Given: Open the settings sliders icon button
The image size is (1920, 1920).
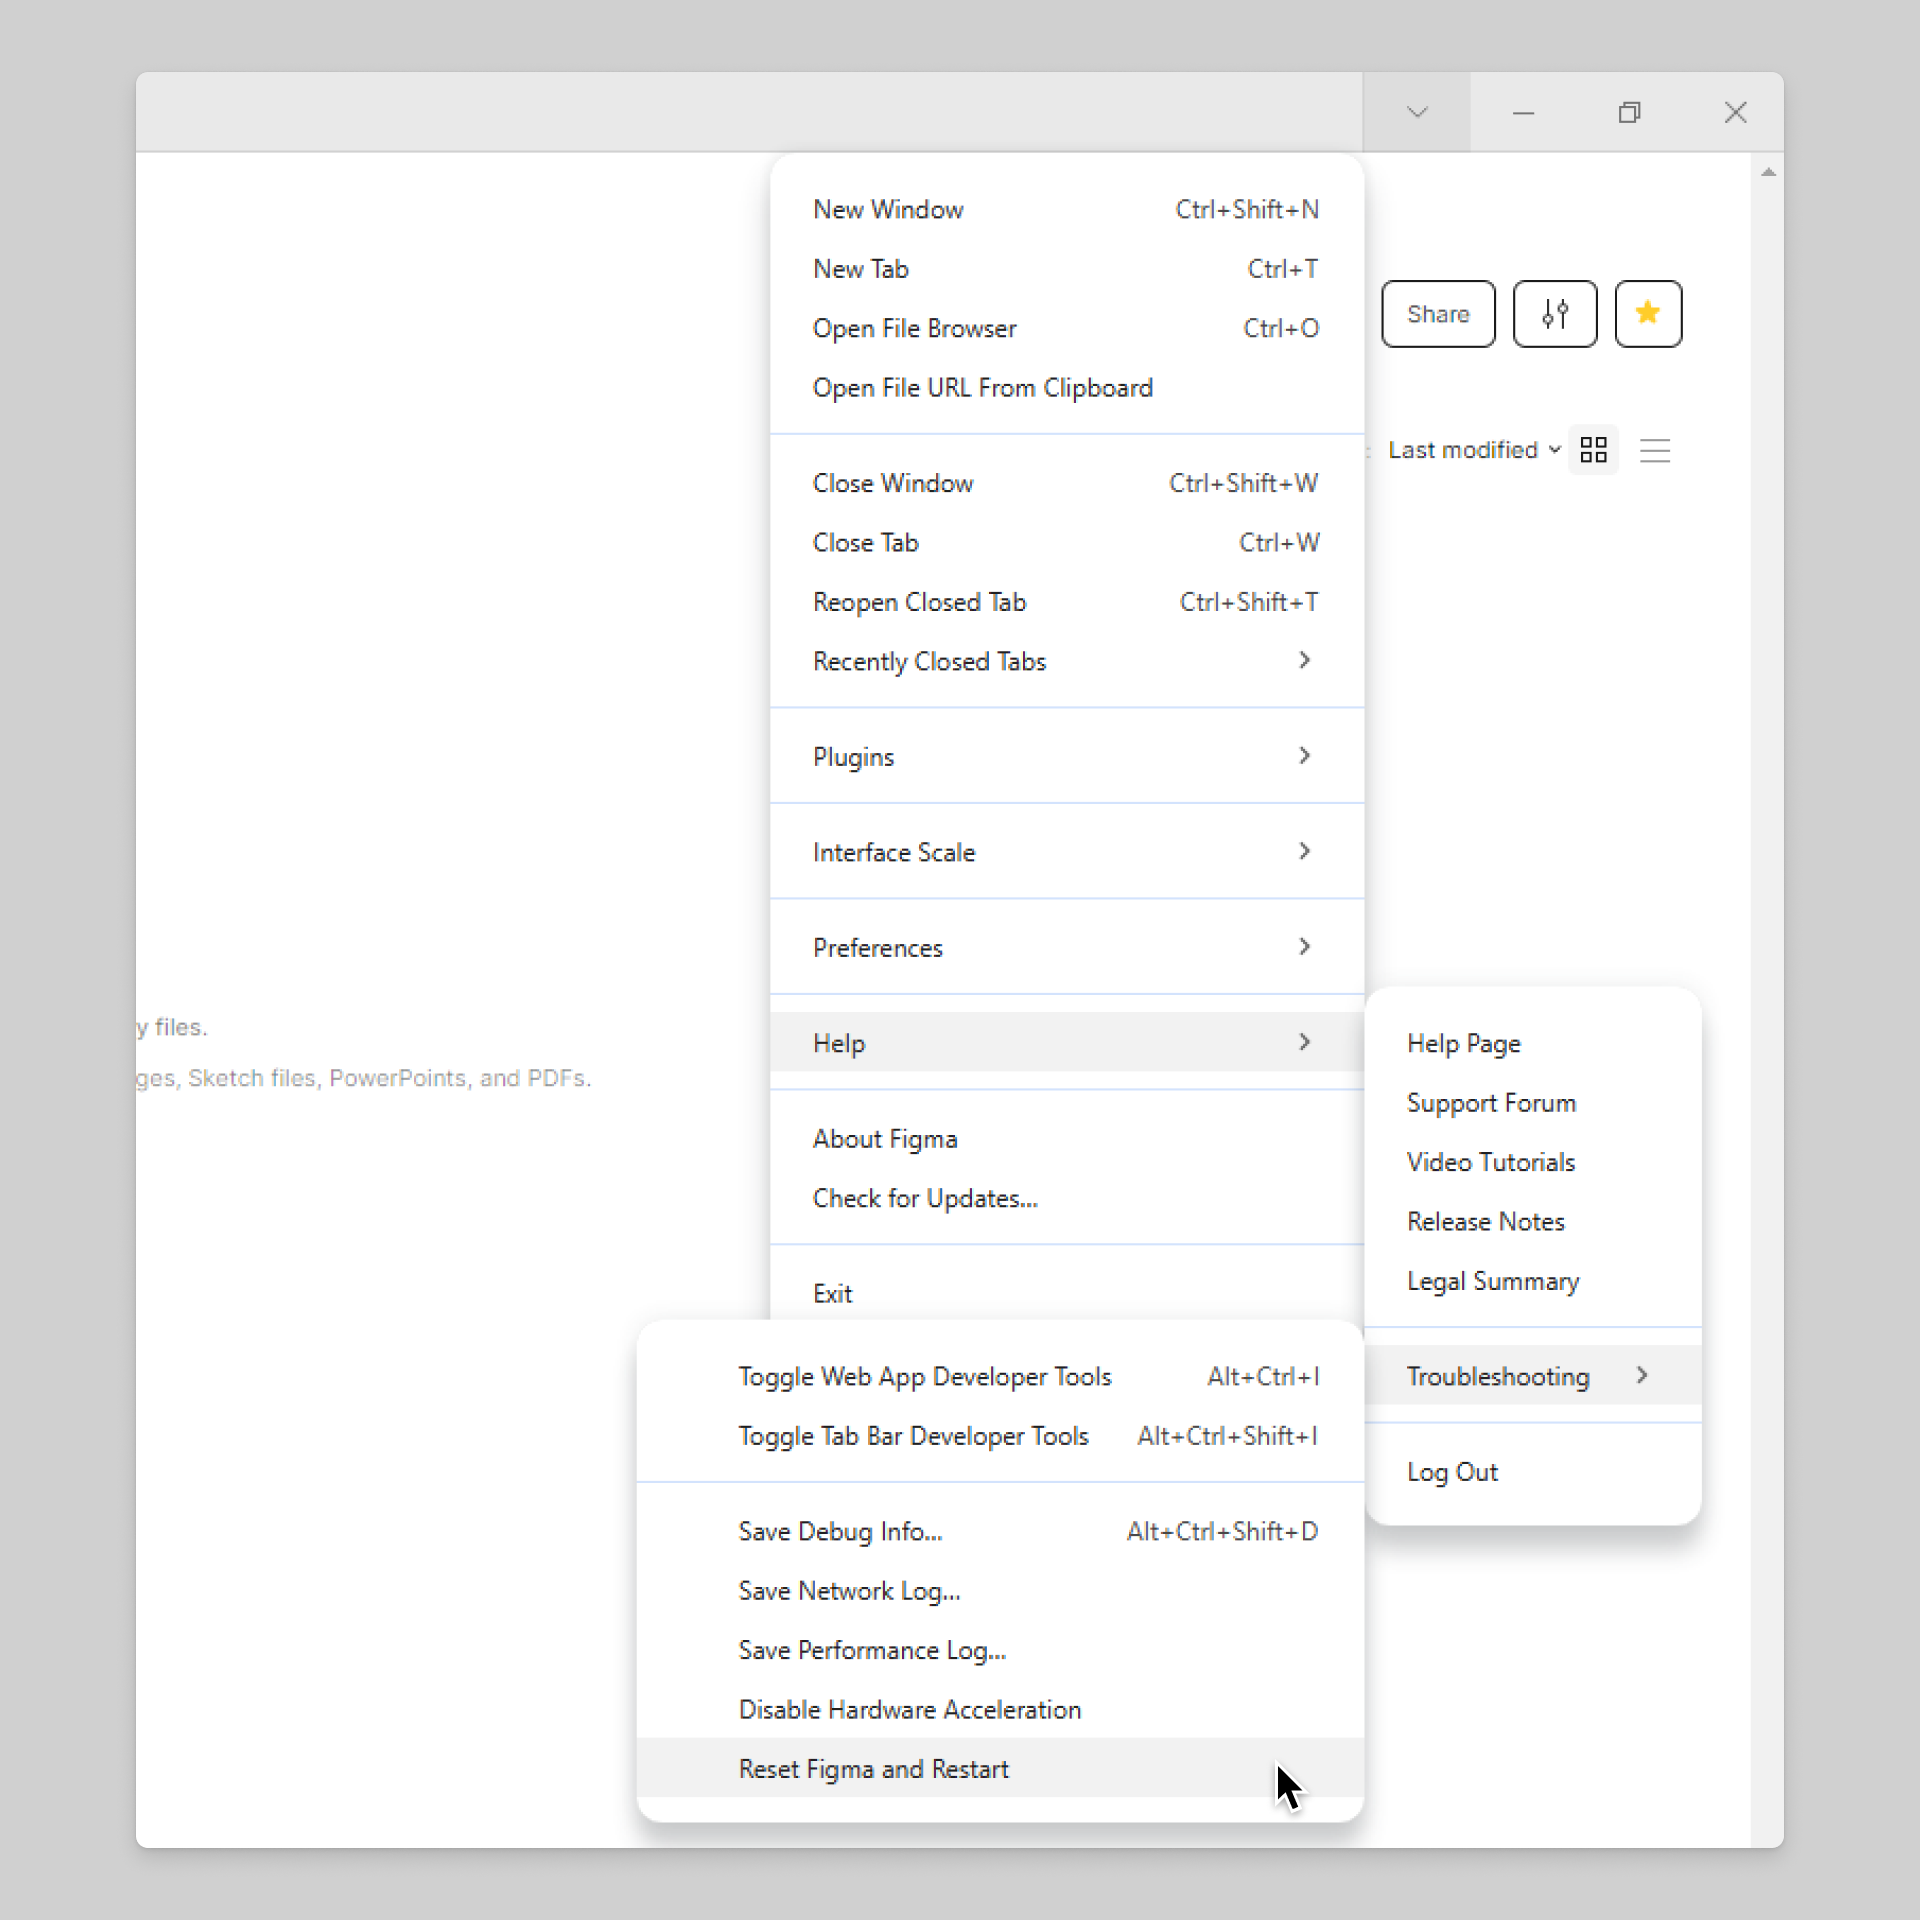Looking at the screenshot, I should [1554, 314].
